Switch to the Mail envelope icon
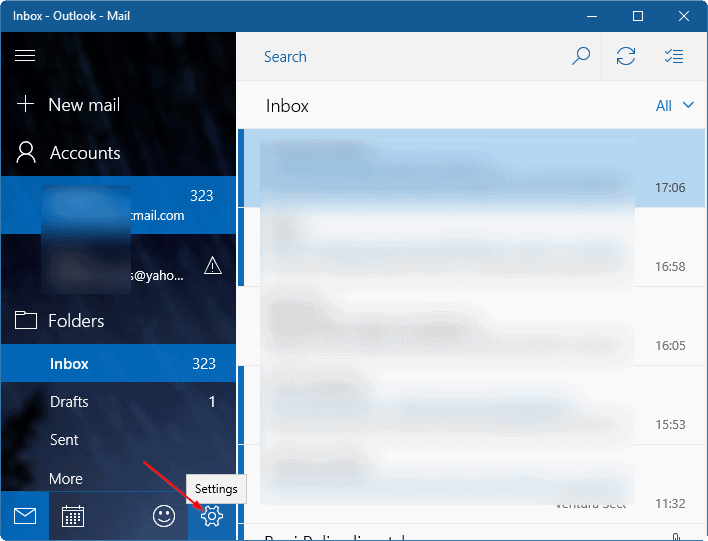 [25, 516]
